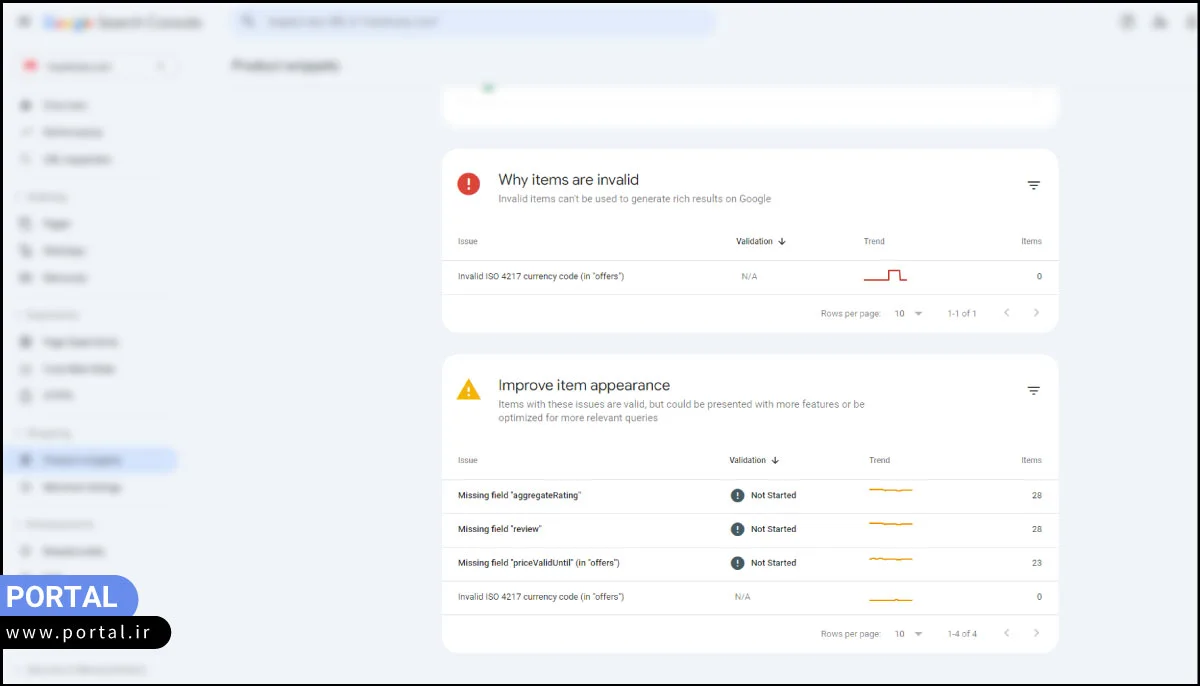Open filter options on Improve item appearance card
Image resolution: width=1200 pixels, height=686 pixels.
(1033, 390)
